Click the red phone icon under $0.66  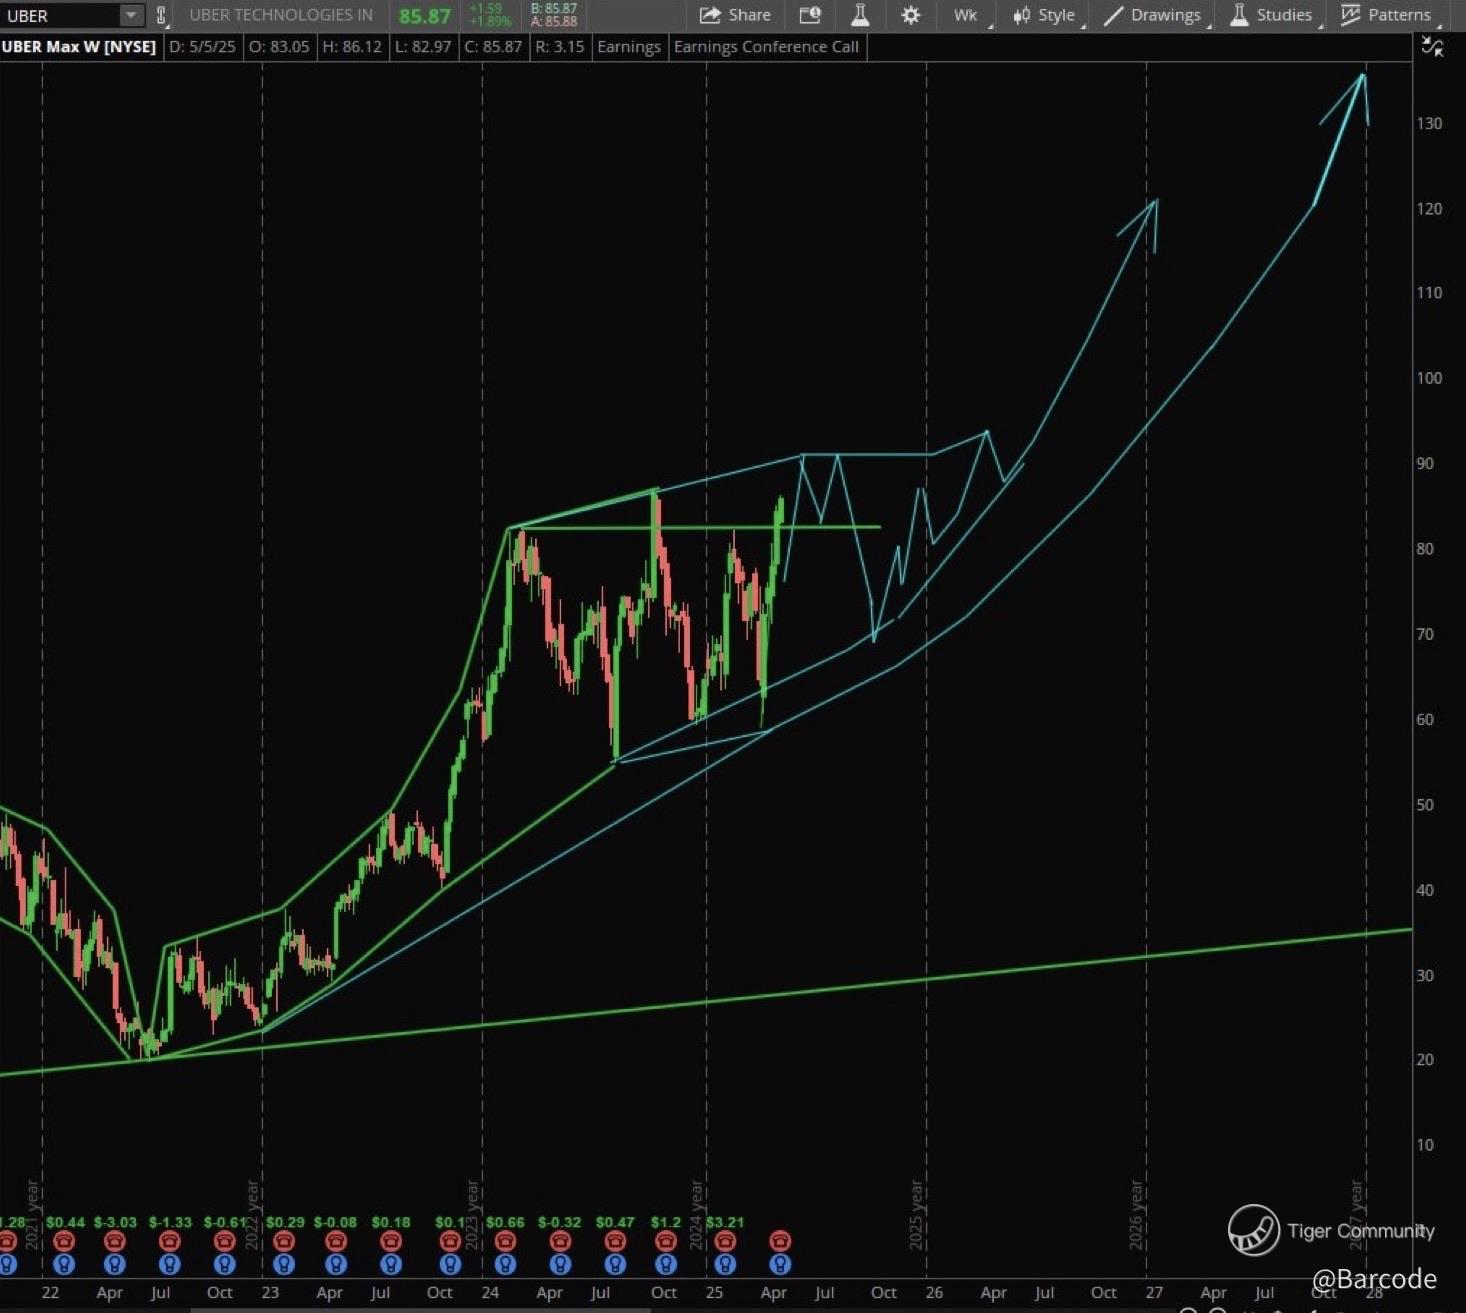coord(505,1241)
